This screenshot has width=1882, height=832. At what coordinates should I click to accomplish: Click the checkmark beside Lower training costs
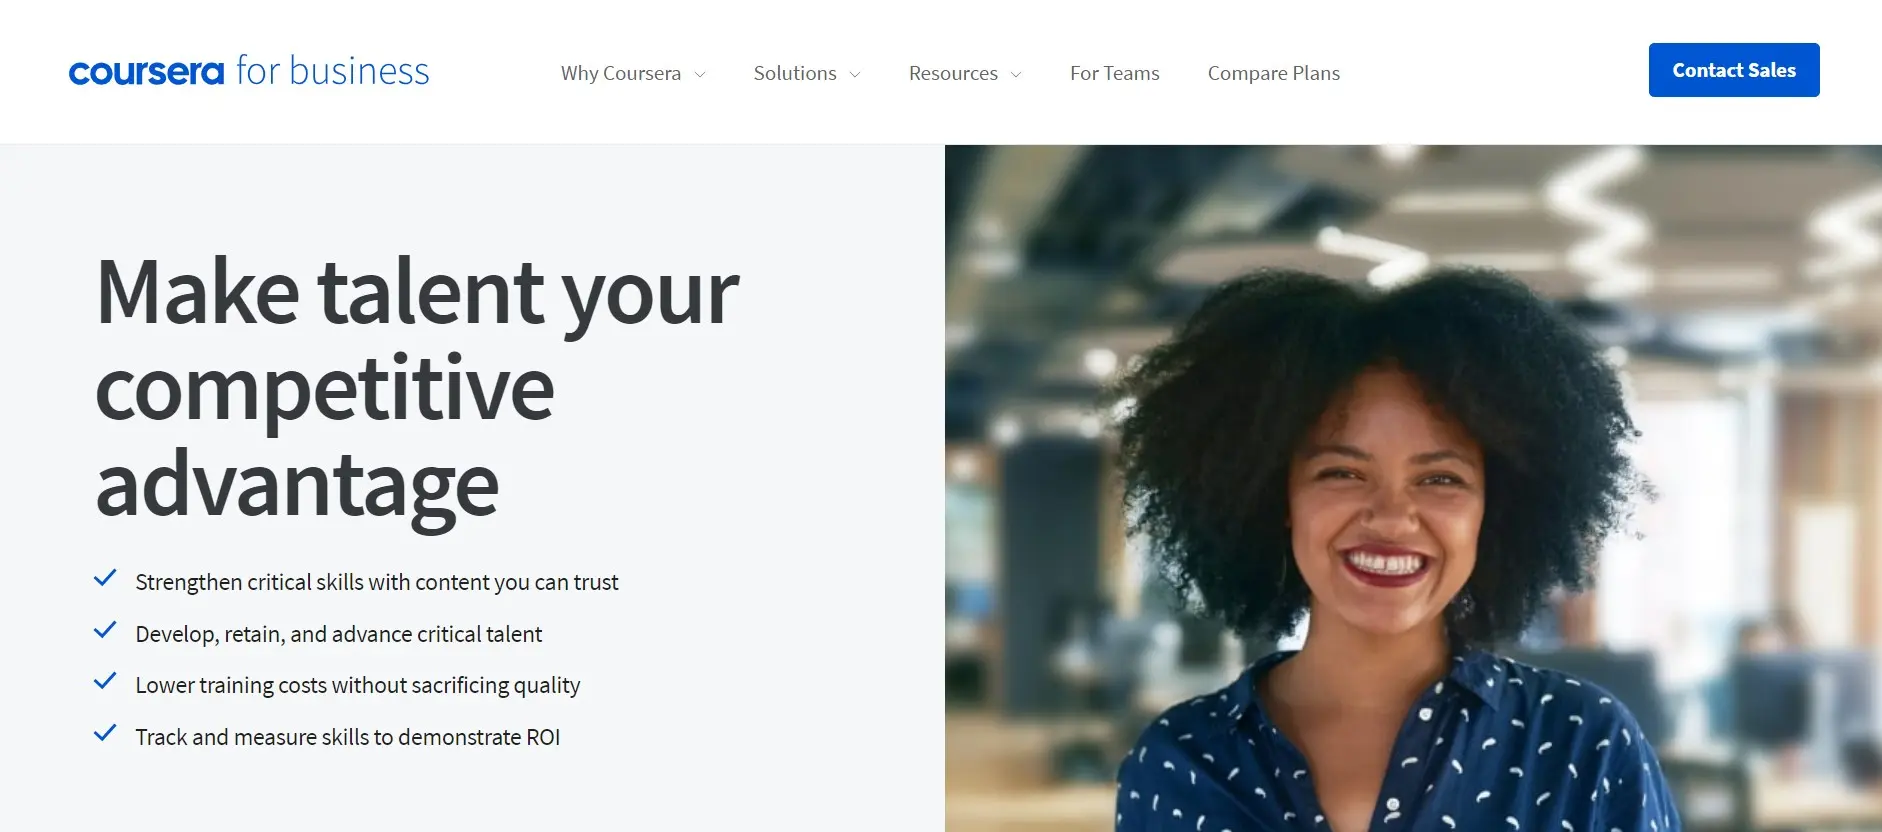[105, 682]
